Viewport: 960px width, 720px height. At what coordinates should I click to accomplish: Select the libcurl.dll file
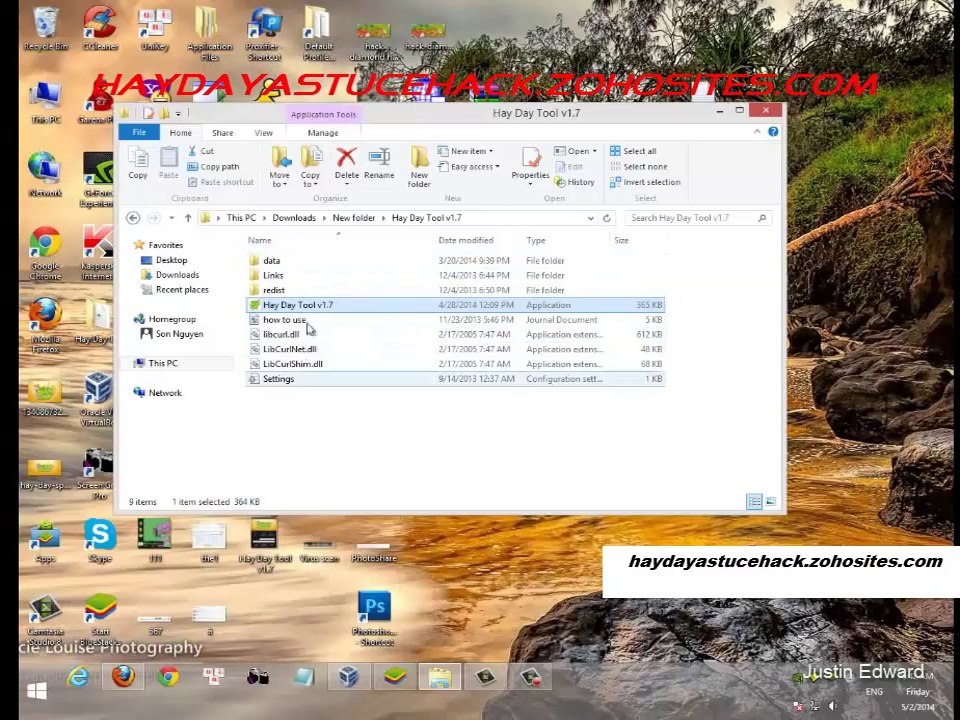point(455,334)
